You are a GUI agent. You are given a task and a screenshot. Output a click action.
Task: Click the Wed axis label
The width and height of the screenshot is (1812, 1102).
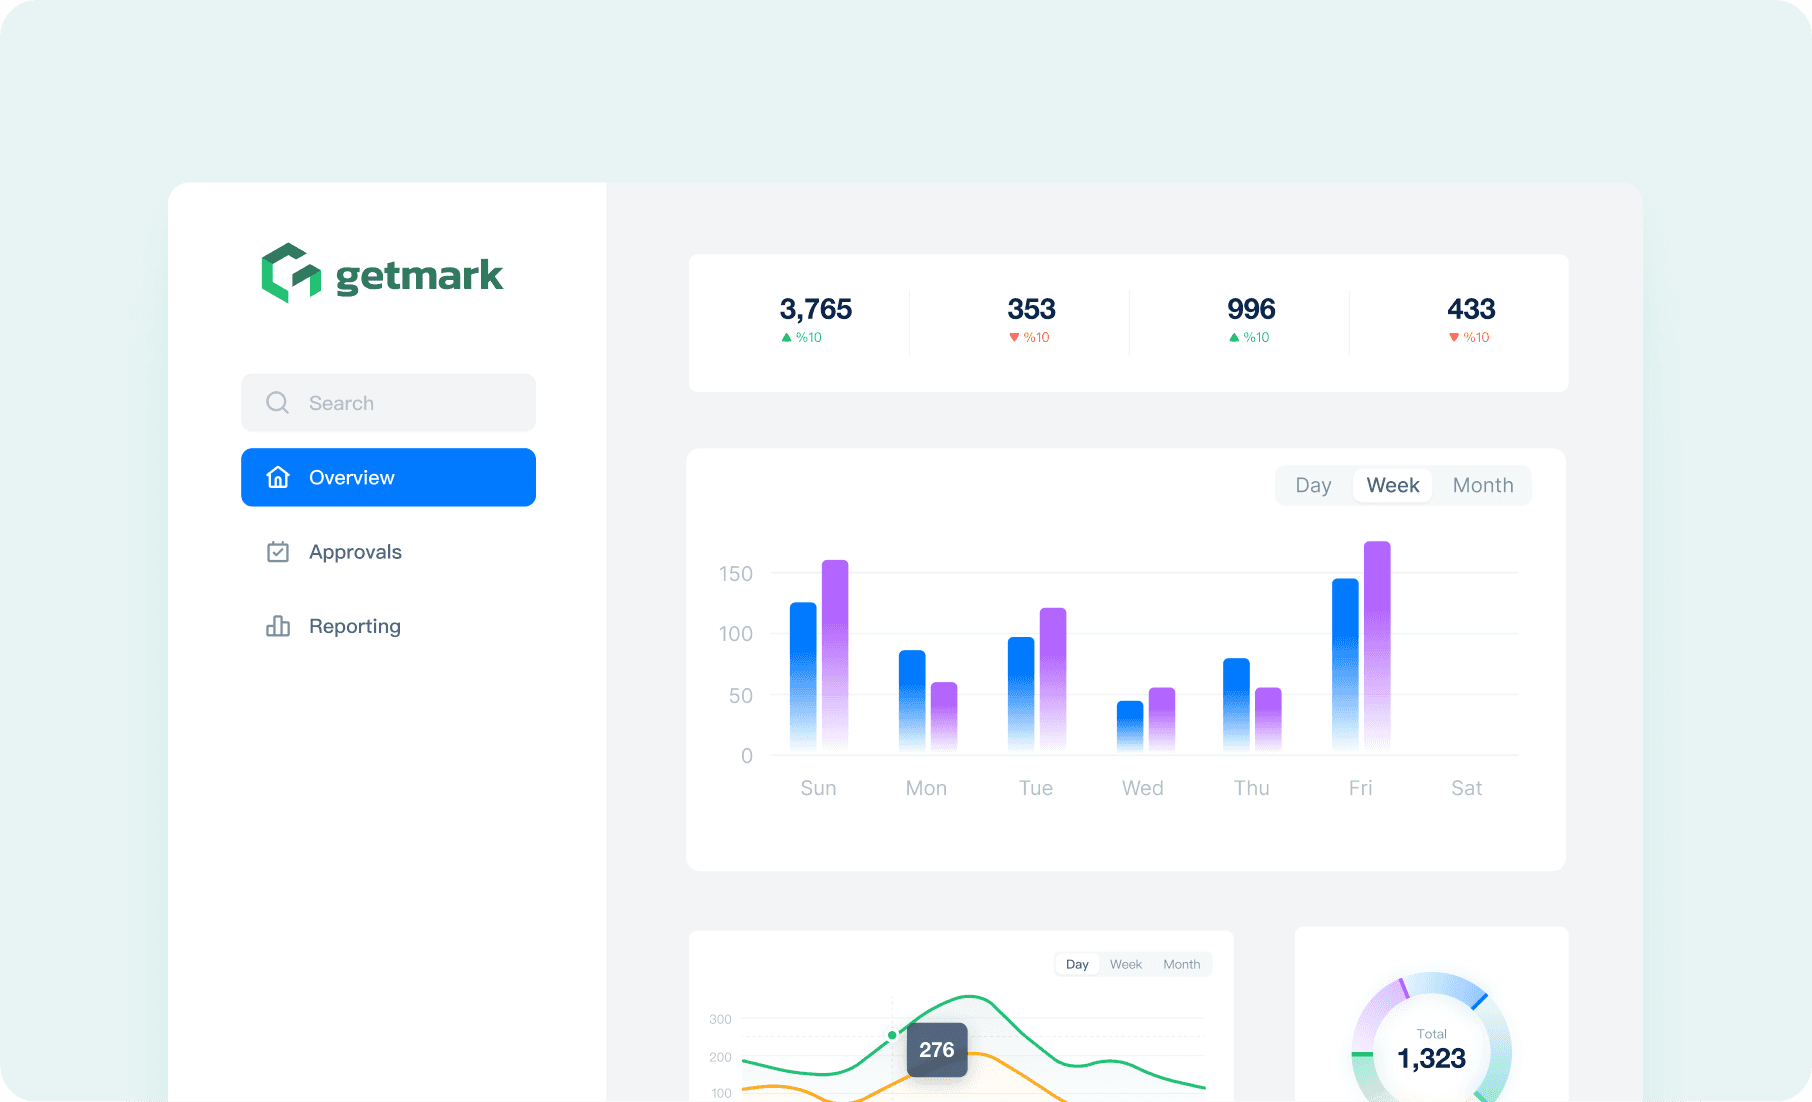click(1143, 788)
